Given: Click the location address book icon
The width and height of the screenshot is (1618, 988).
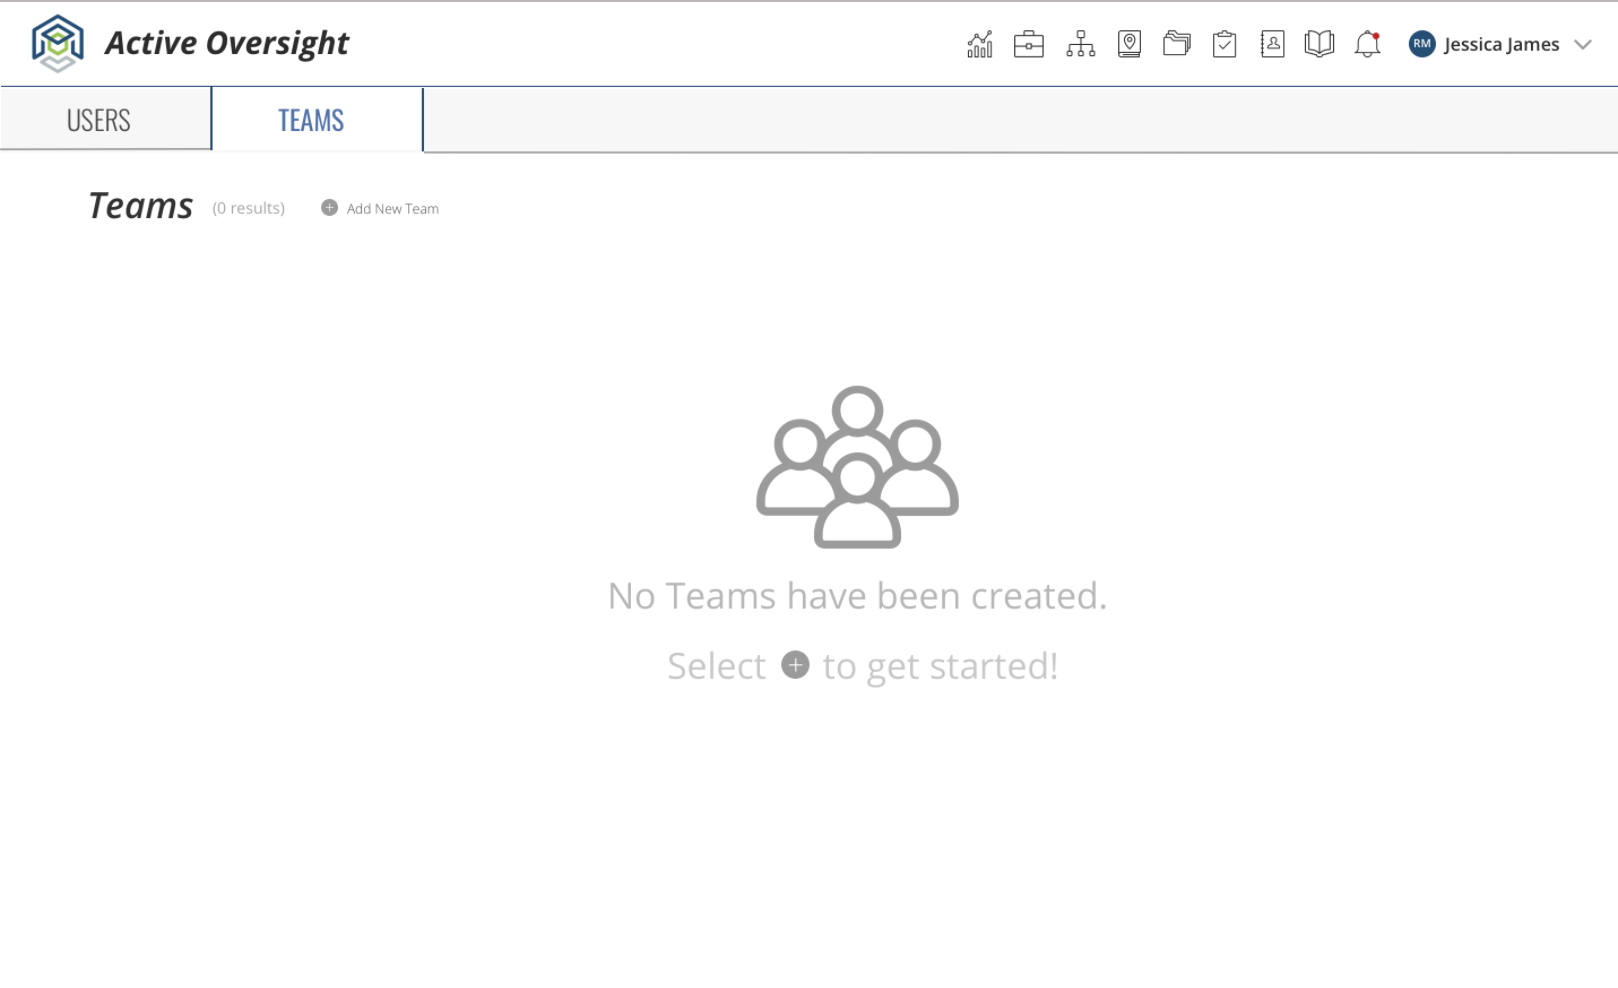Looking at the screenshot, I should tap(1128, 43).
